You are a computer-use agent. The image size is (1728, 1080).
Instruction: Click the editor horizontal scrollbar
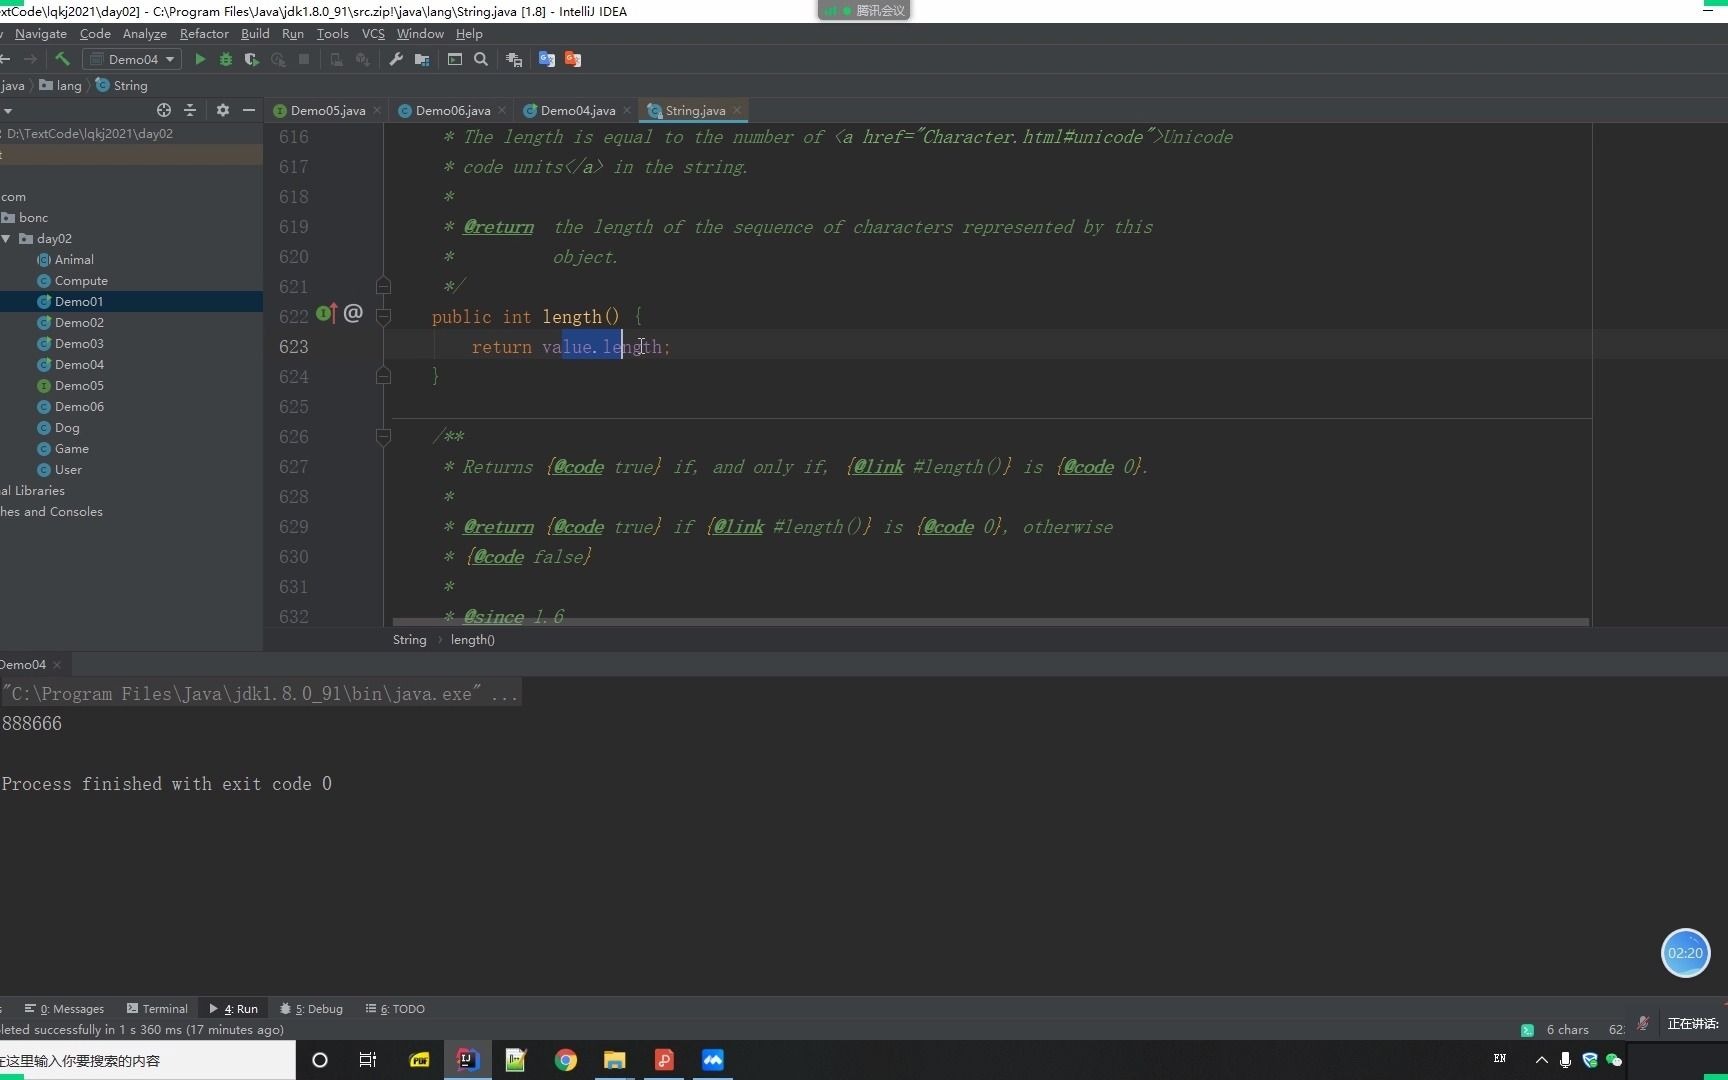[x=990, y=622]
